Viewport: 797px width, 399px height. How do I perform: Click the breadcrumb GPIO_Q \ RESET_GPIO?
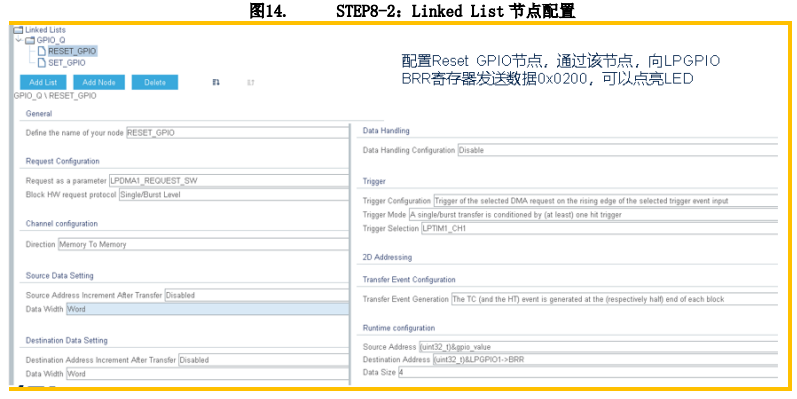tap(55, 96)
